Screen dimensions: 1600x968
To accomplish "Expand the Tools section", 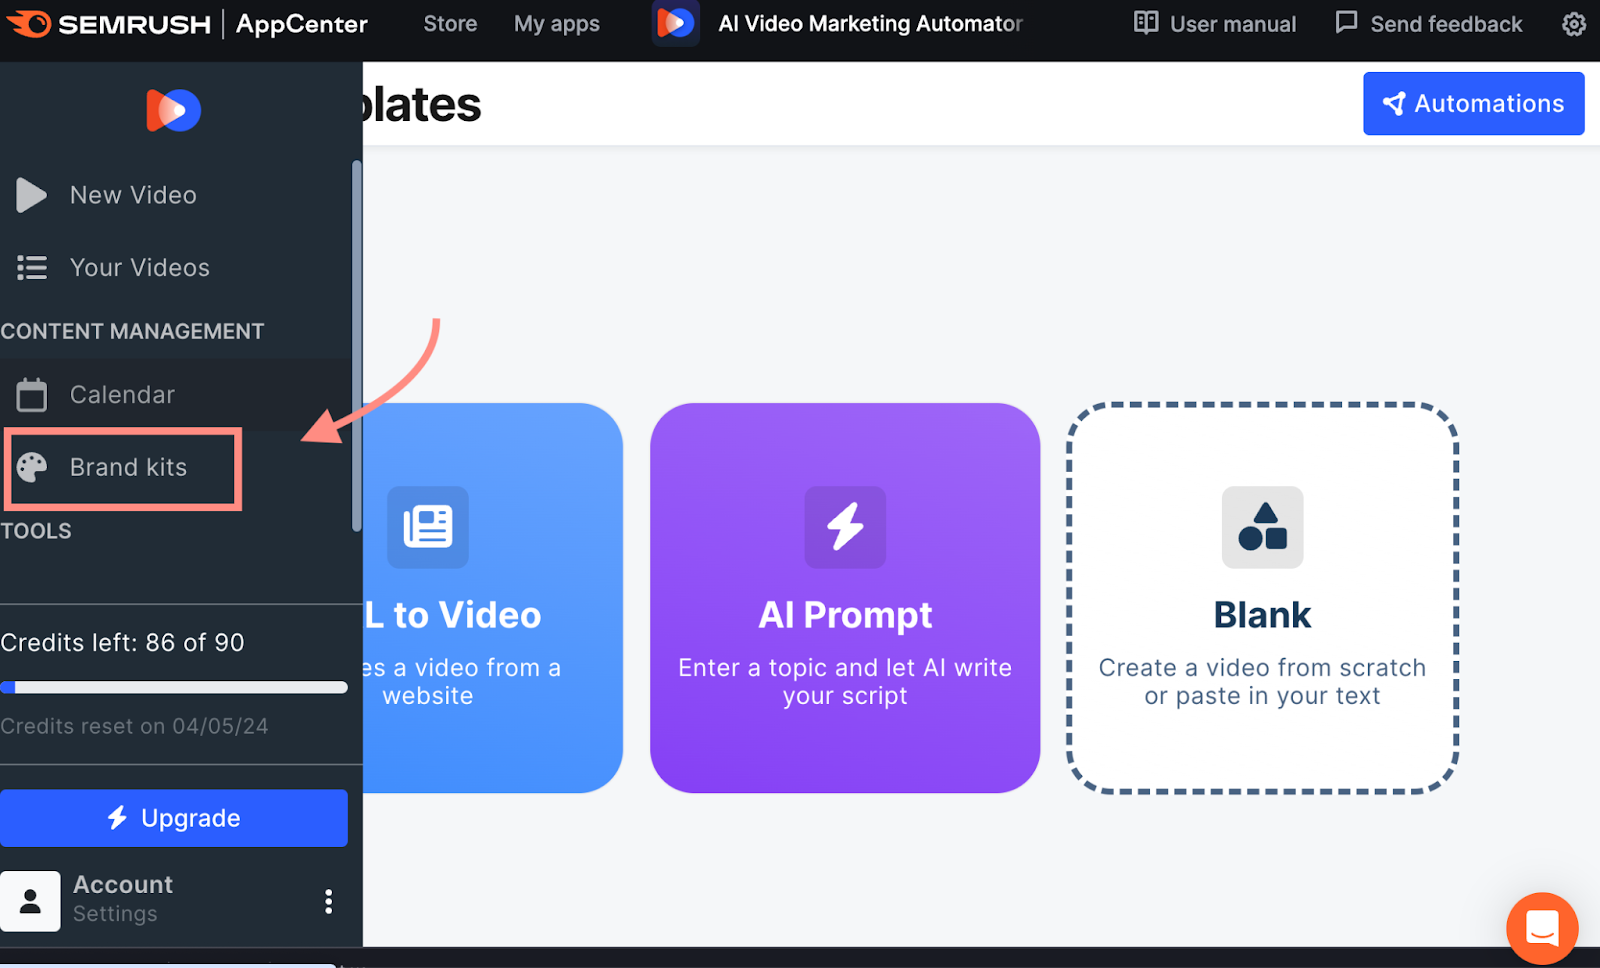I will (x=36, y=530).
